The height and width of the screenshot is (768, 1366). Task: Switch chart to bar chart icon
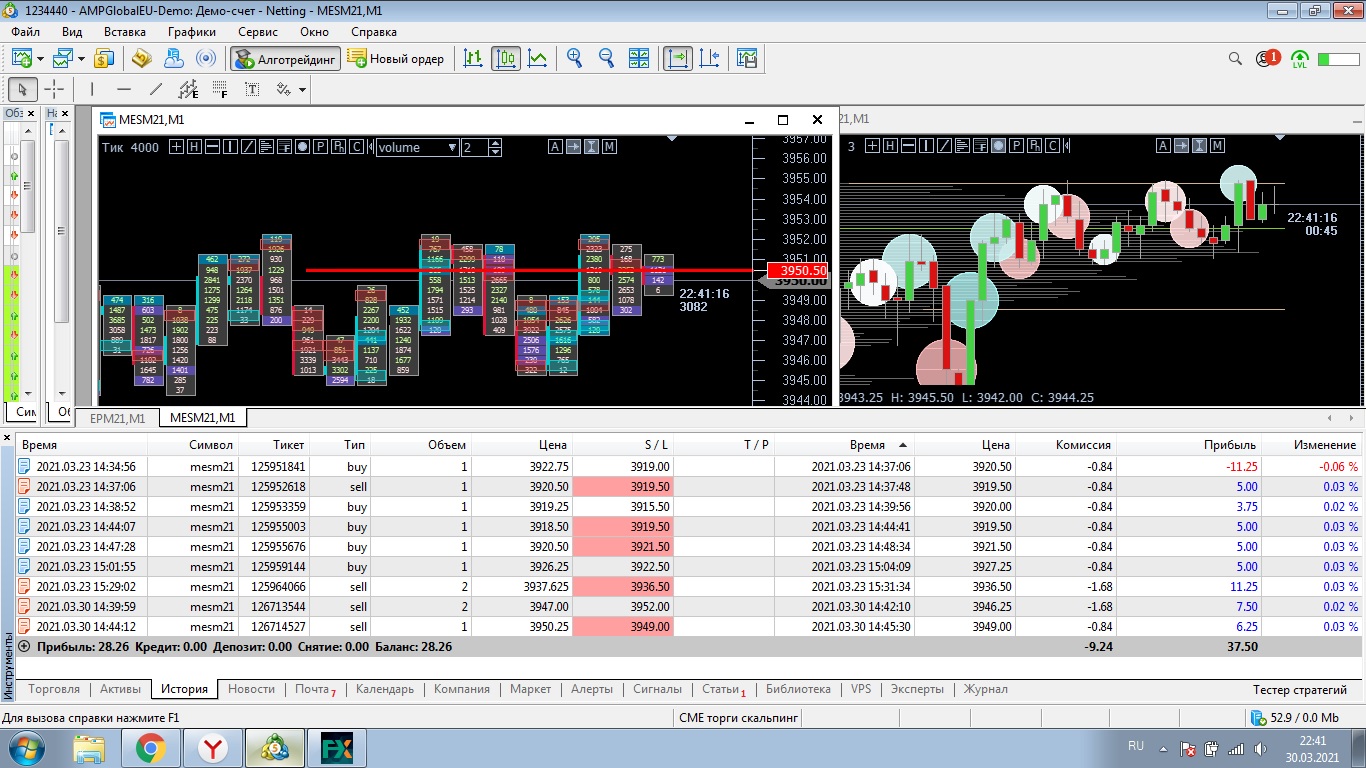click(x=474, y=59)
